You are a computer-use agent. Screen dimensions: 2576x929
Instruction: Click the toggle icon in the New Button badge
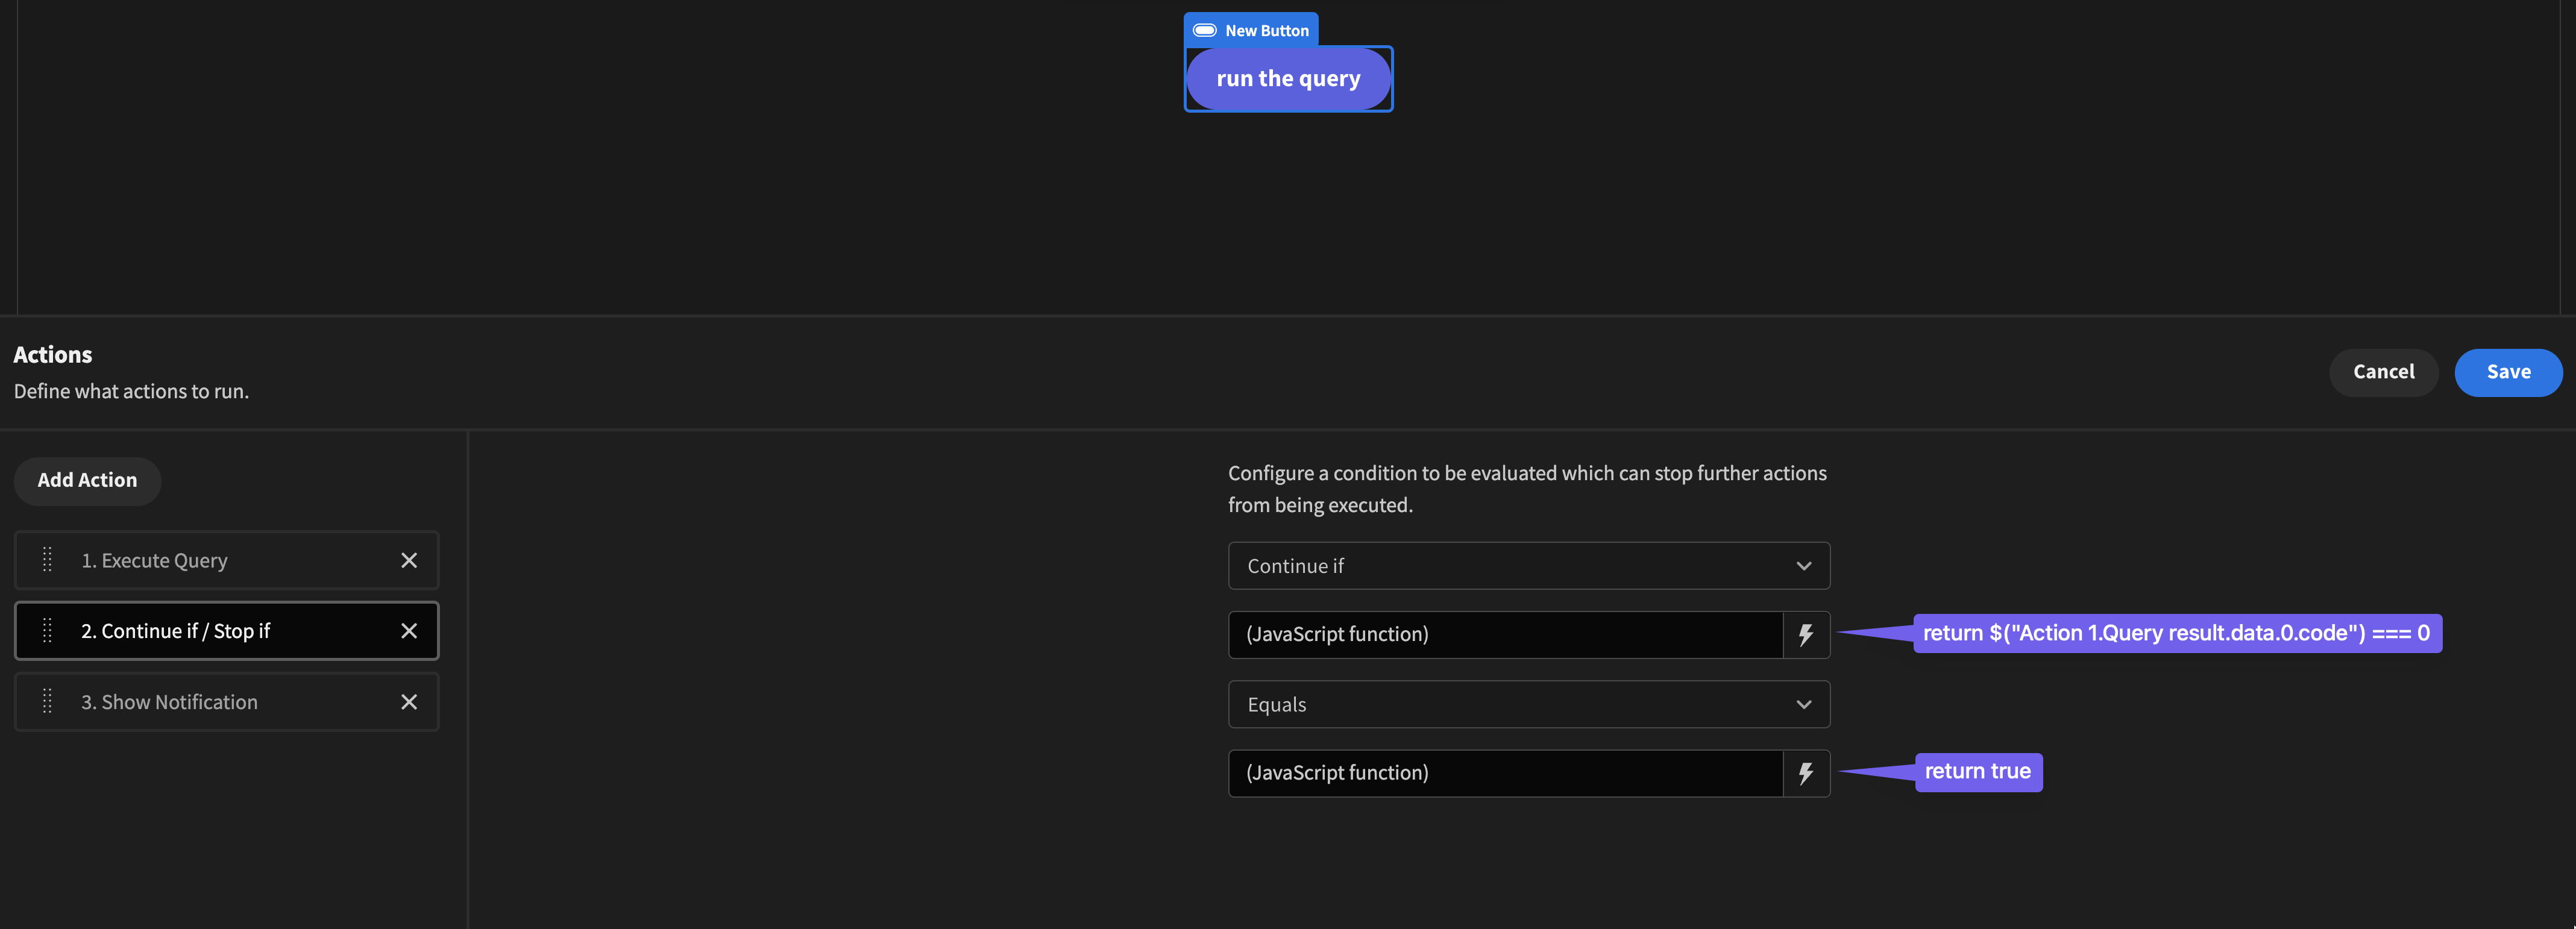[1205, 30]
